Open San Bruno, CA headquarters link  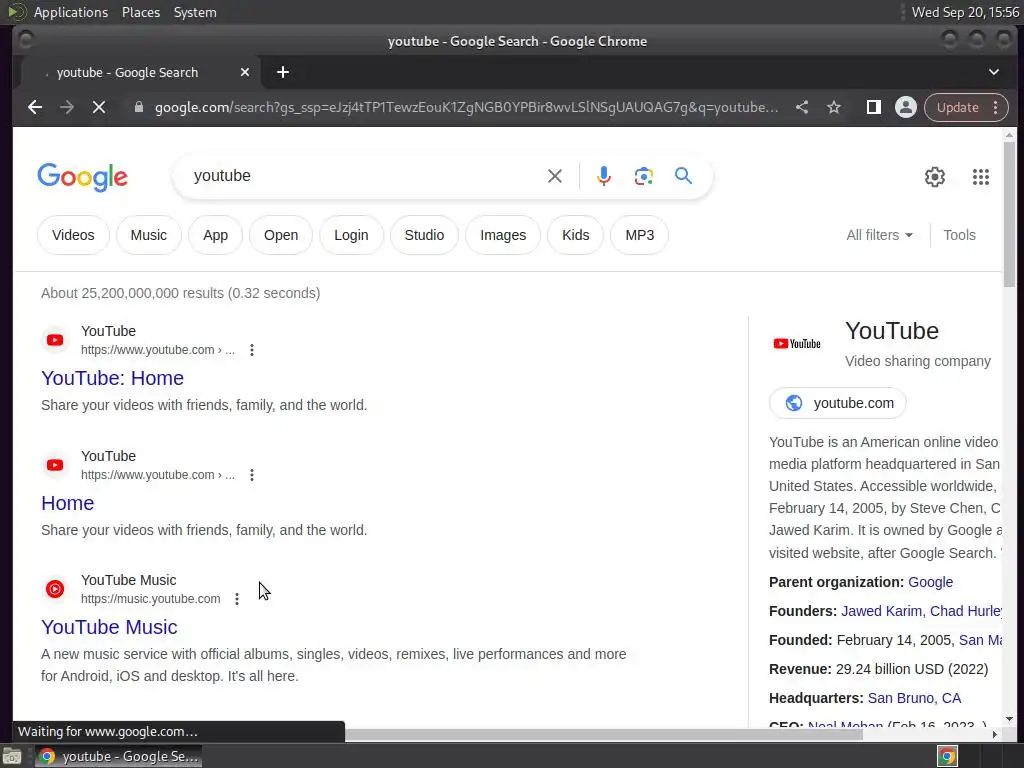[x=914, y=698]
